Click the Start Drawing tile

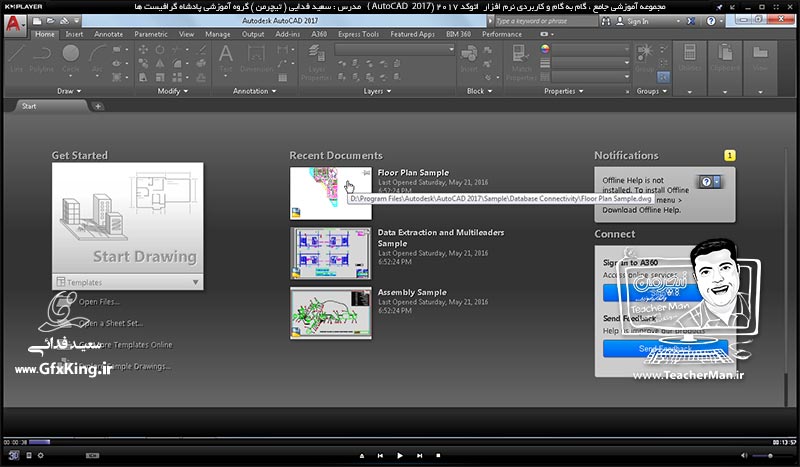coord(128,218)
